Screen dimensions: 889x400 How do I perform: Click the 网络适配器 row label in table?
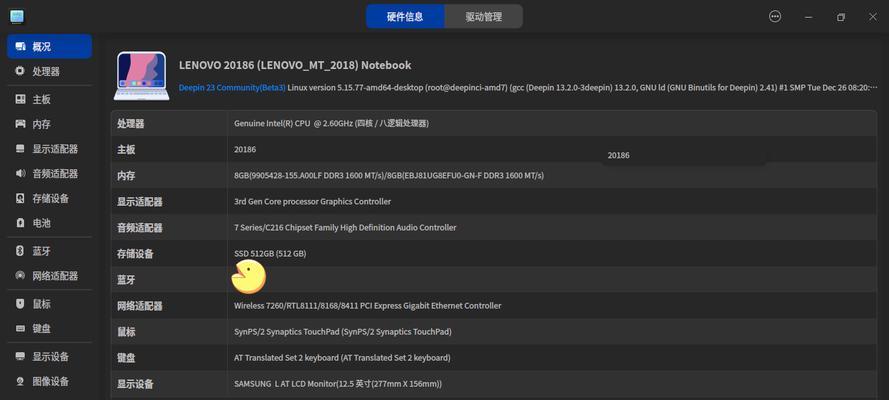140,306
